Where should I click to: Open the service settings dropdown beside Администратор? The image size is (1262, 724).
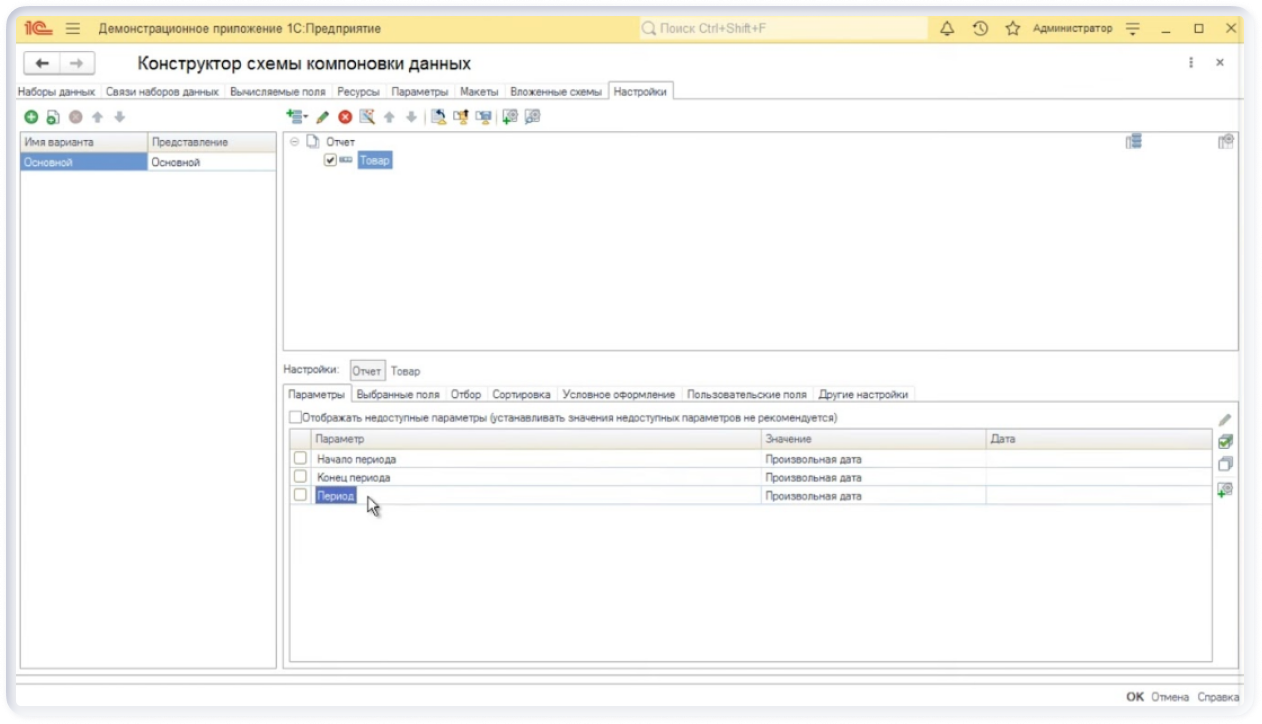(x=1133, y=29)
